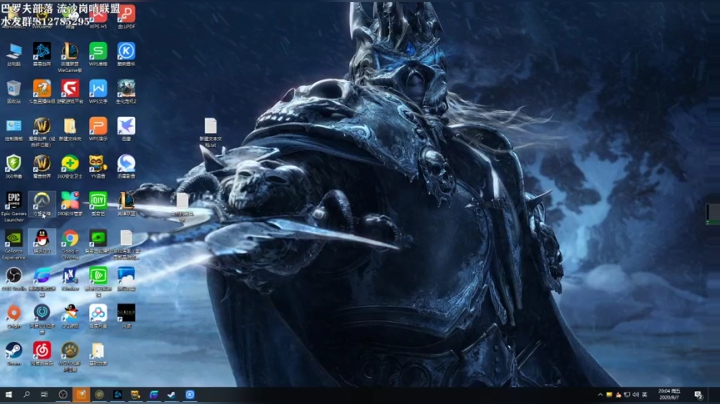Launch the Kugou Music desktop shortcut

pyautogui.click(x=126, y=54)
